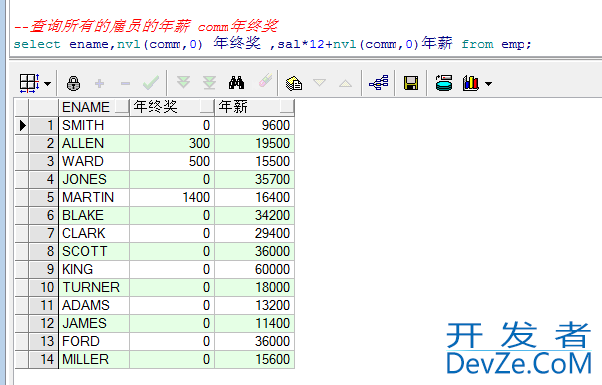The image size is (602, 385).
Task: Click the 60000 salary value for KING
Action: 255,269
